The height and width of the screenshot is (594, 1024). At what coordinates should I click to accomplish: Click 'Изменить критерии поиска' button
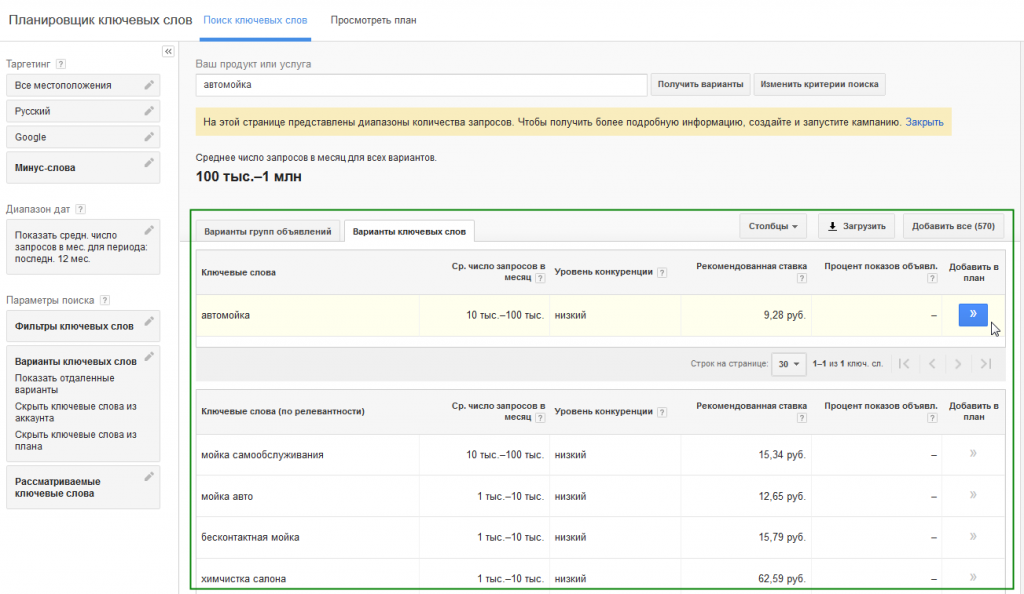point(820,84)
